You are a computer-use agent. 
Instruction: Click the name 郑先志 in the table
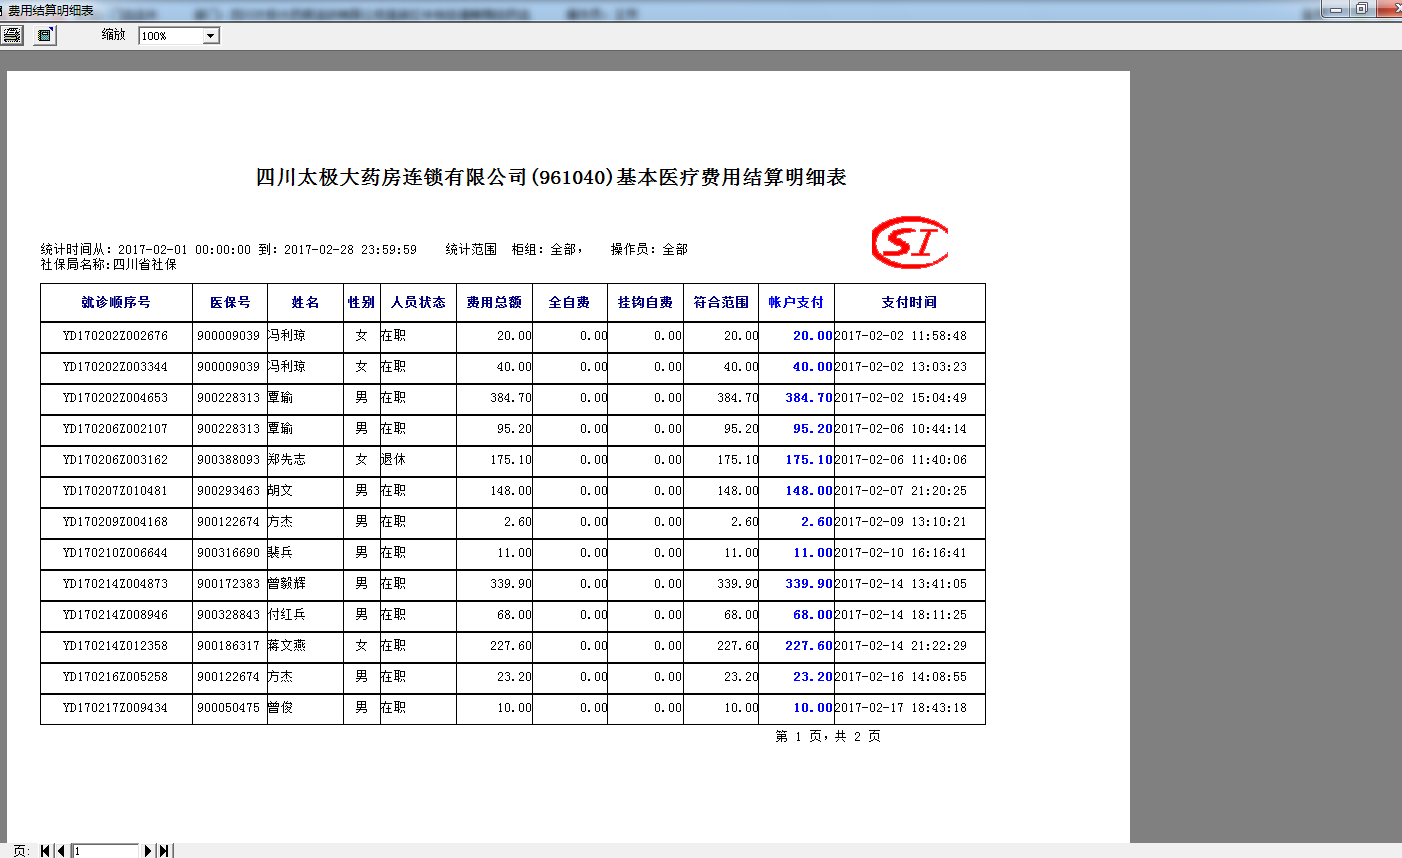(x=287, y=460)
